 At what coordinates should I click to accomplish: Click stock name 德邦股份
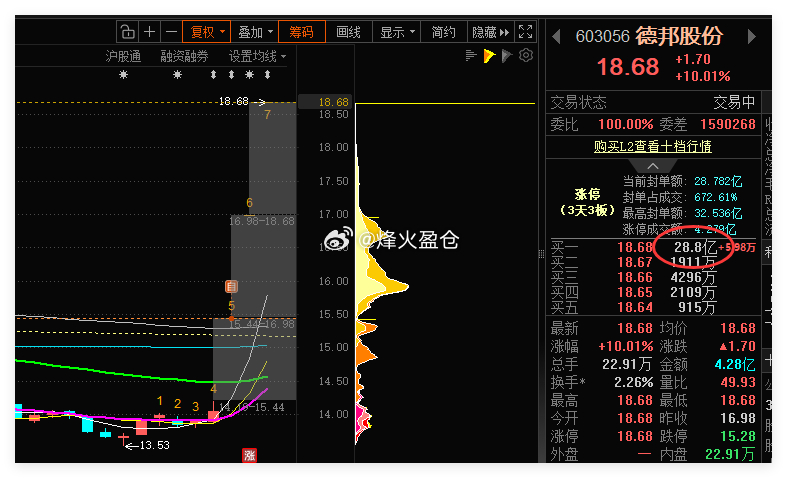click(x=679, y=36)
